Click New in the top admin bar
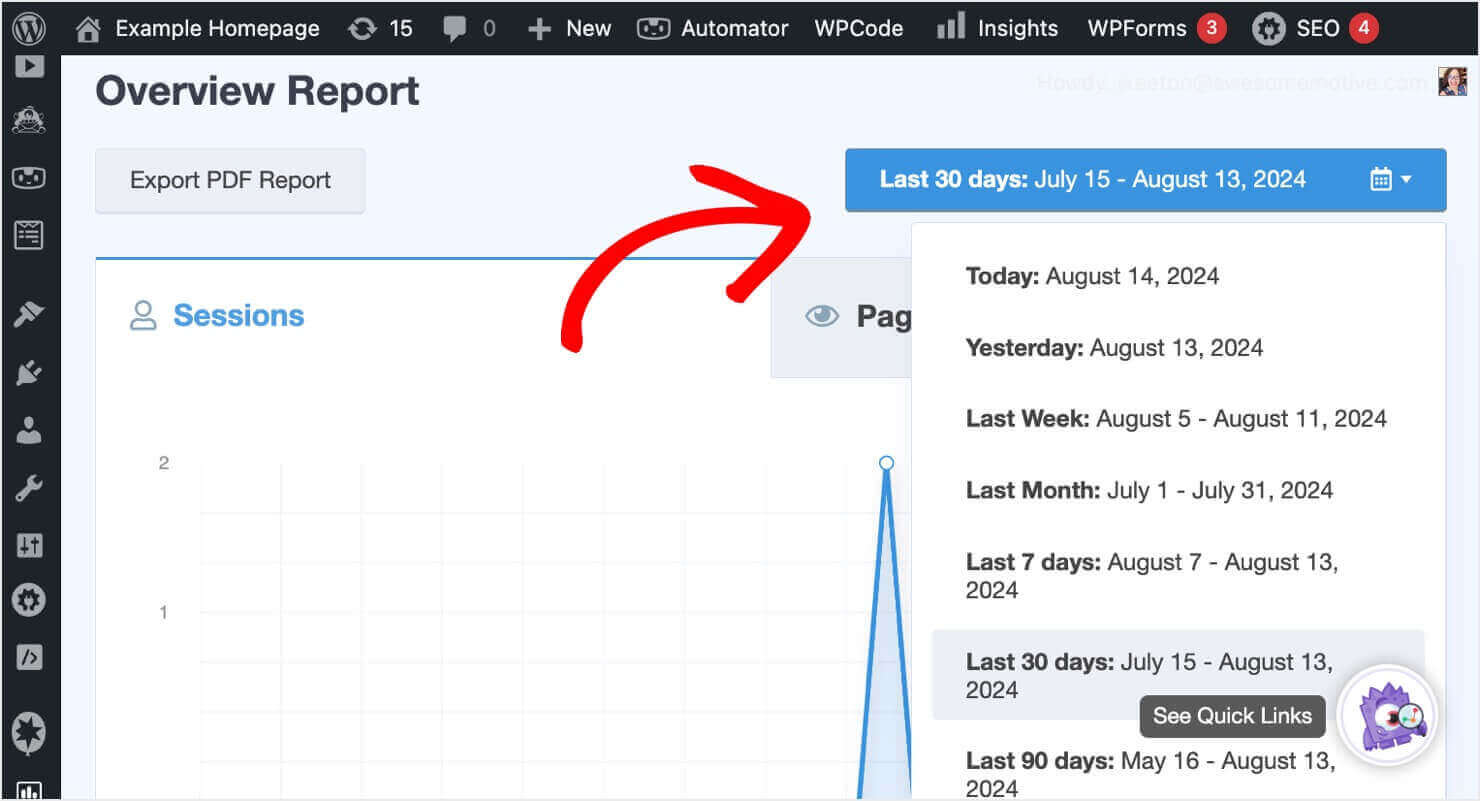Image resolution: width=1480 pixels, height=801 pixels. [569, 27]
